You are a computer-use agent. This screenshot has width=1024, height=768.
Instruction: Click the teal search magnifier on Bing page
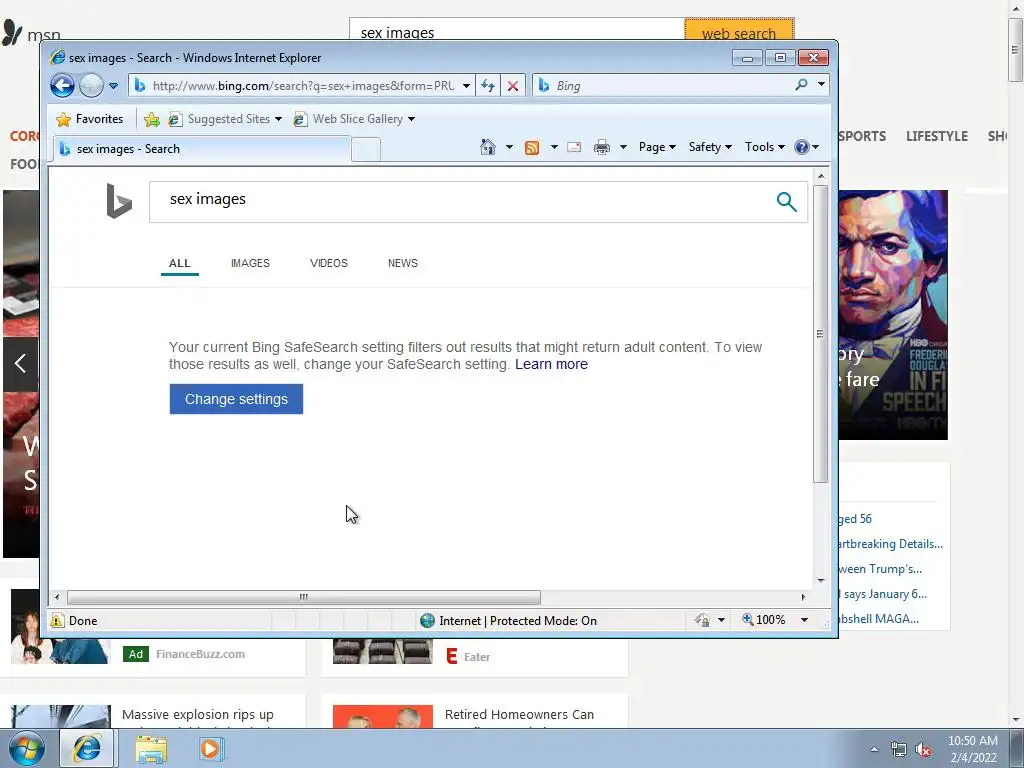point(786,202)
